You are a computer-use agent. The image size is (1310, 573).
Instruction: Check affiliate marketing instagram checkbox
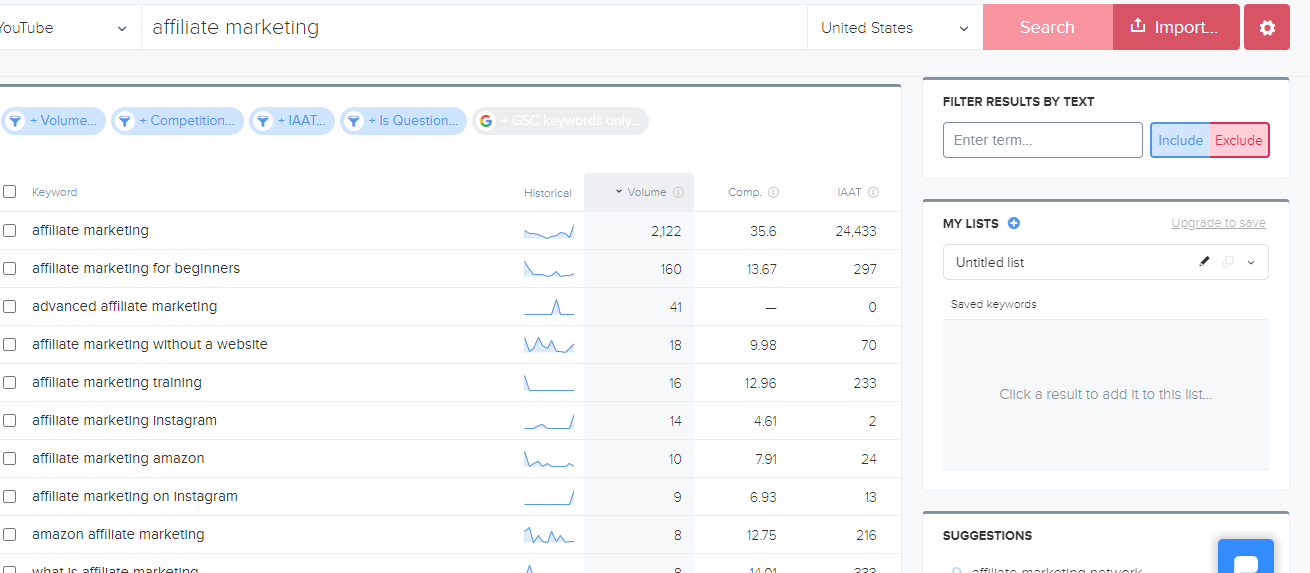click(10, 420)
